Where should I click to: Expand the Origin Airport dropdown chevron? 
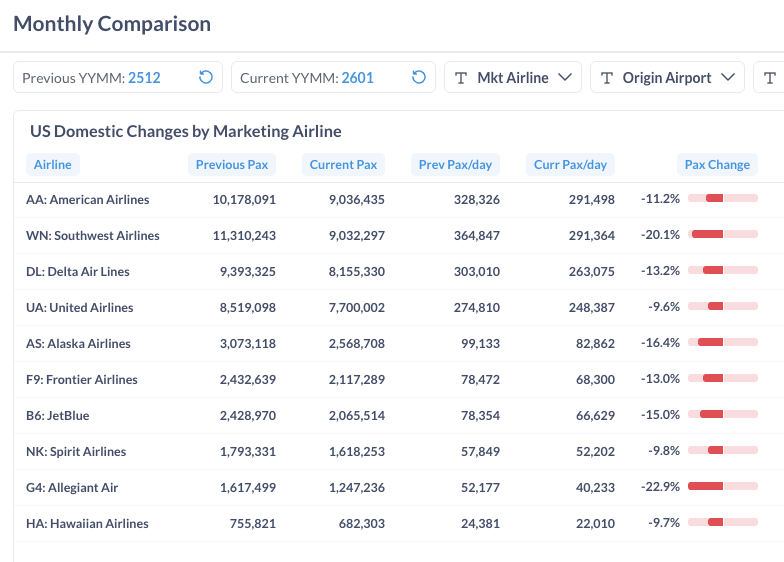point(729,77)
